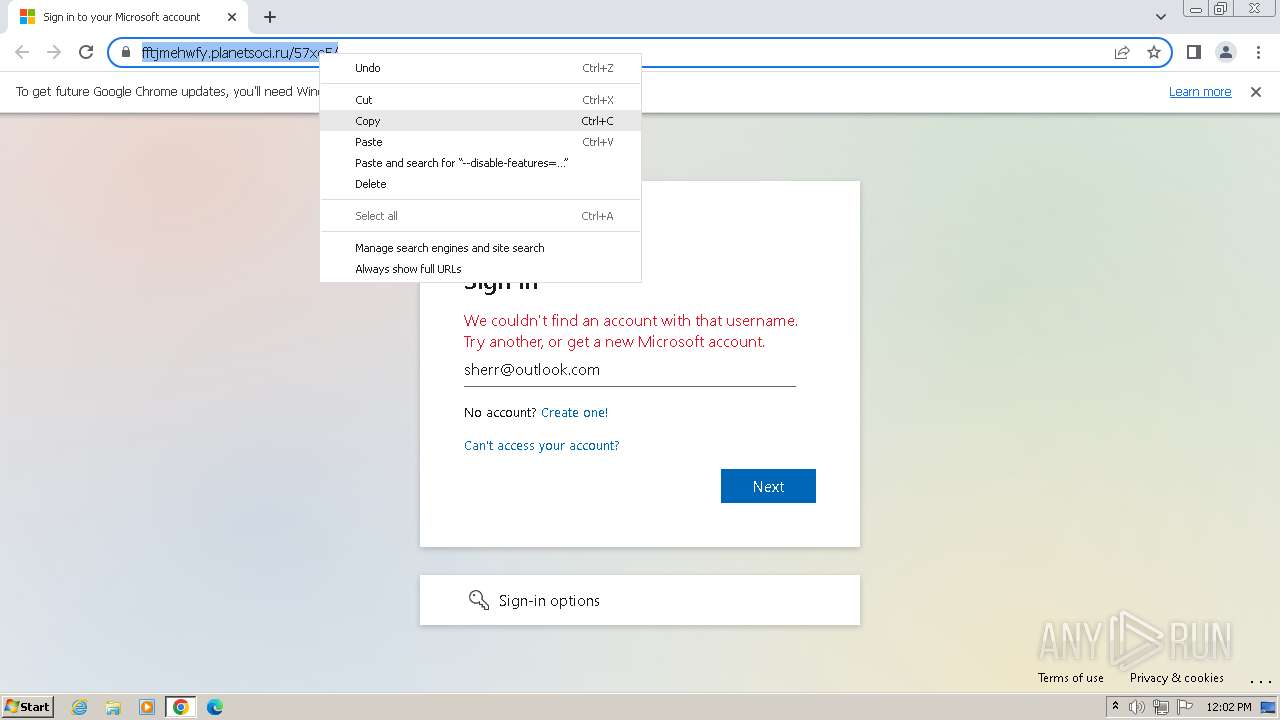Click the padlock site info icon
This screenshot has width=1280, height=720.
click(x=126, y=52)
